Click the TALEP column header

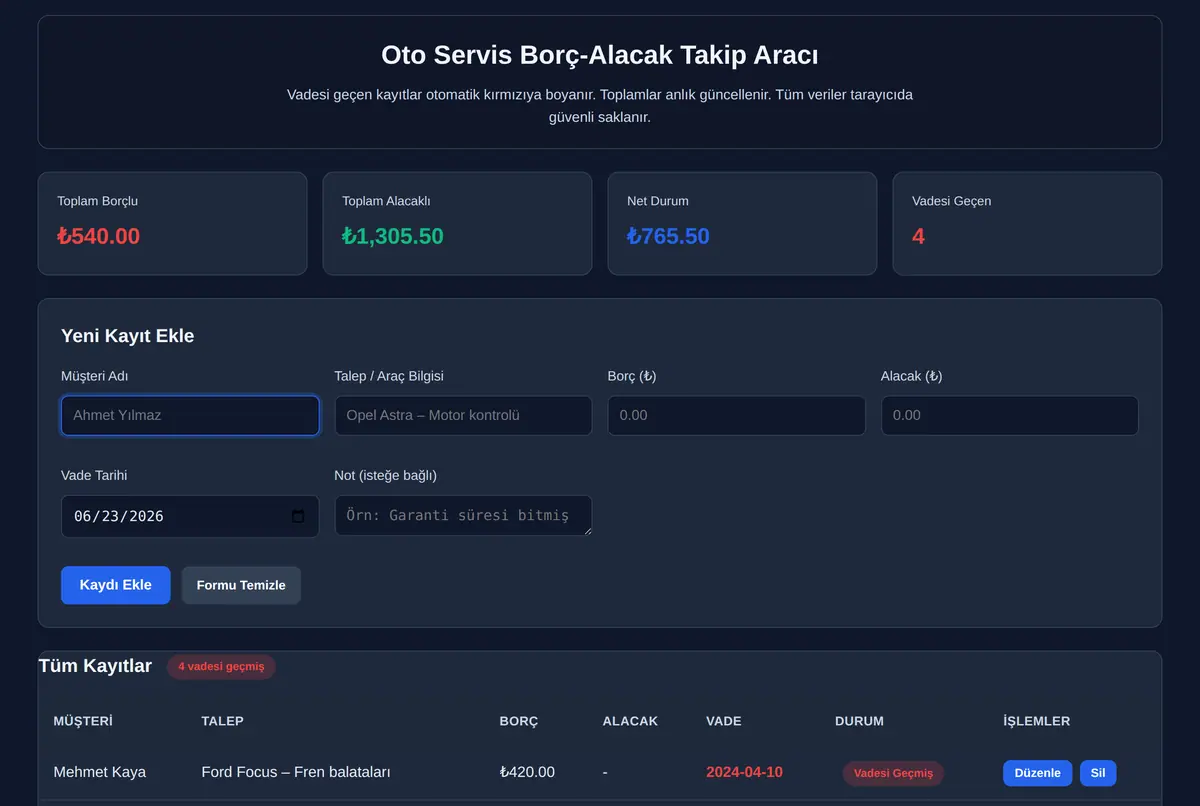click(222, 721)
